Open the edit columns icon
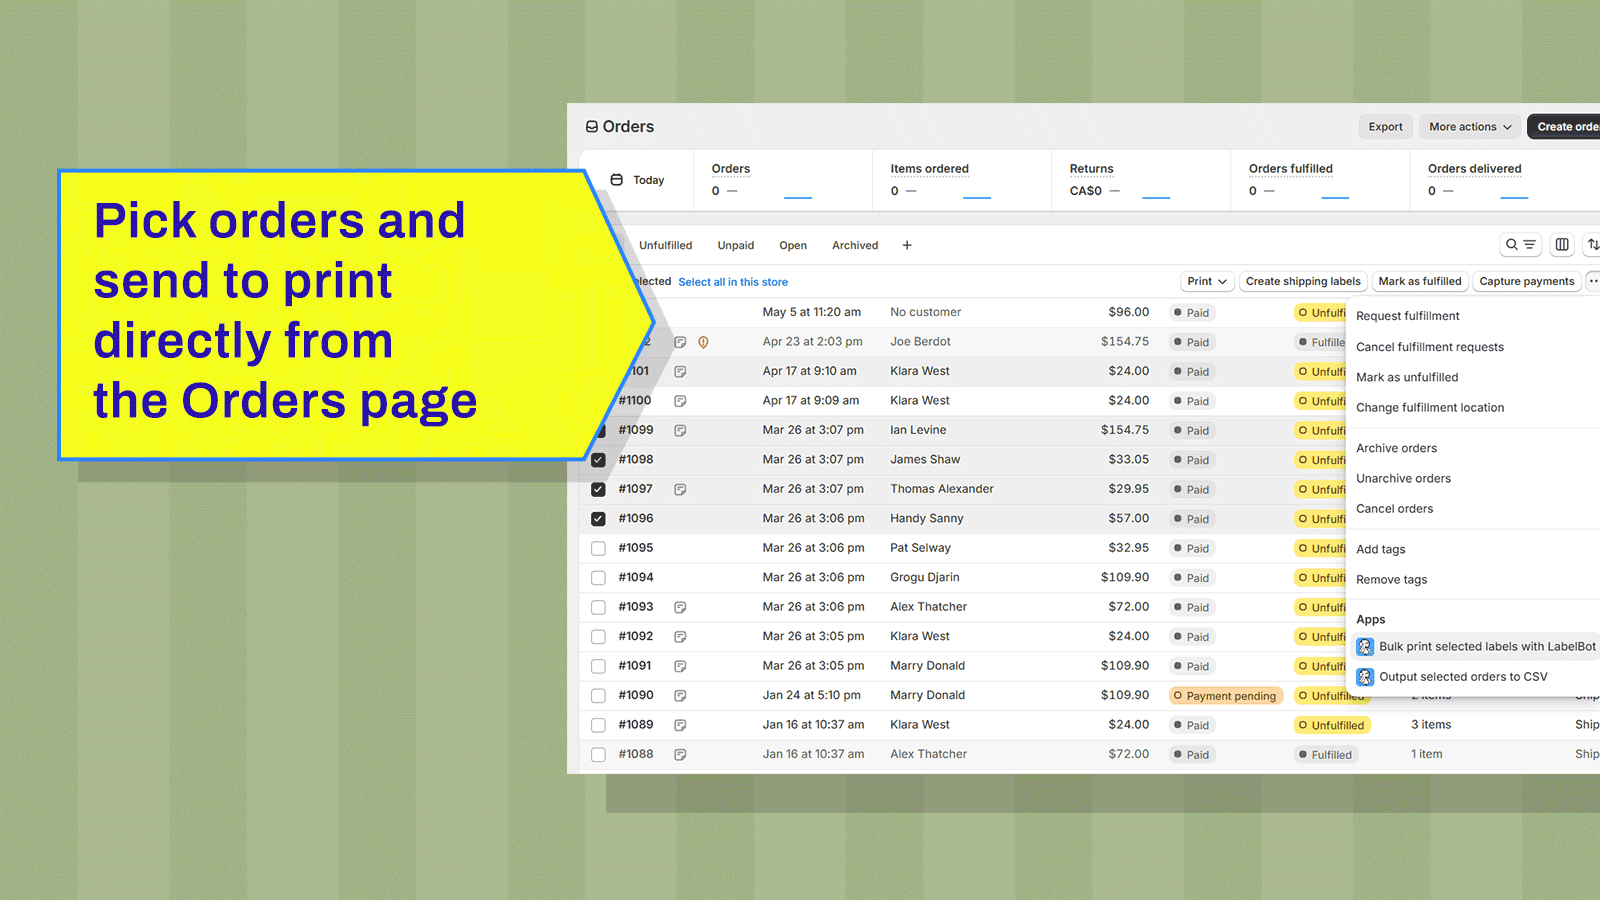 [x=1562, y=245]
